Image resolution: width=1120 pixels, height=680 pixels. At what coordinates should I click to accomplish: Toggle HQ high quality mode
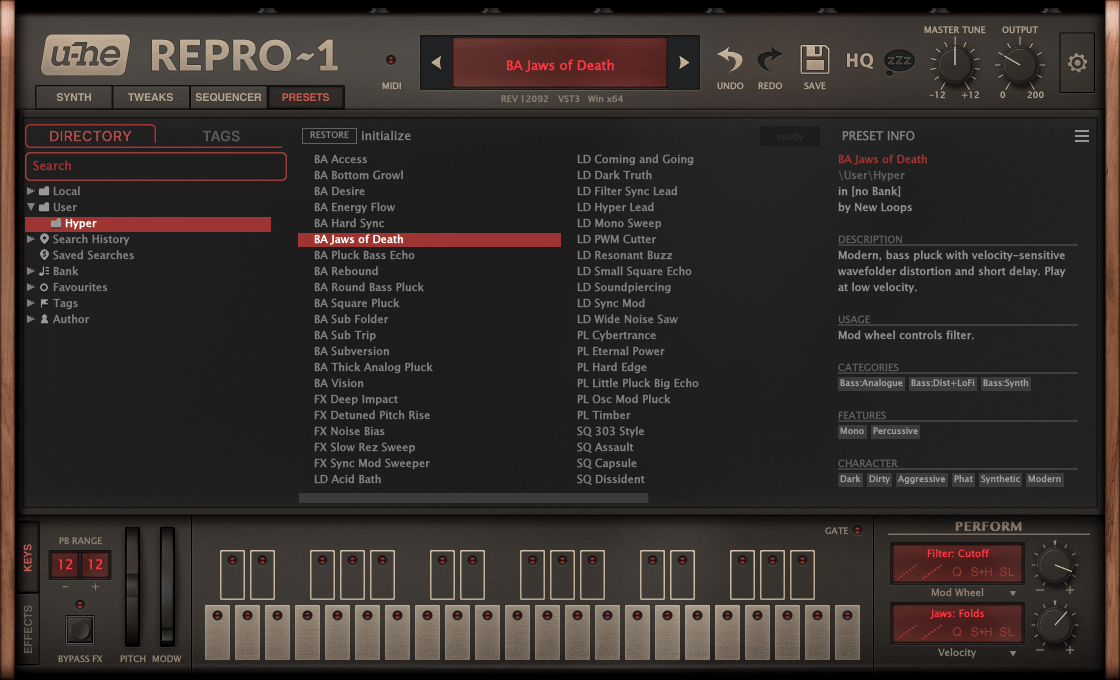coord(859,61)
